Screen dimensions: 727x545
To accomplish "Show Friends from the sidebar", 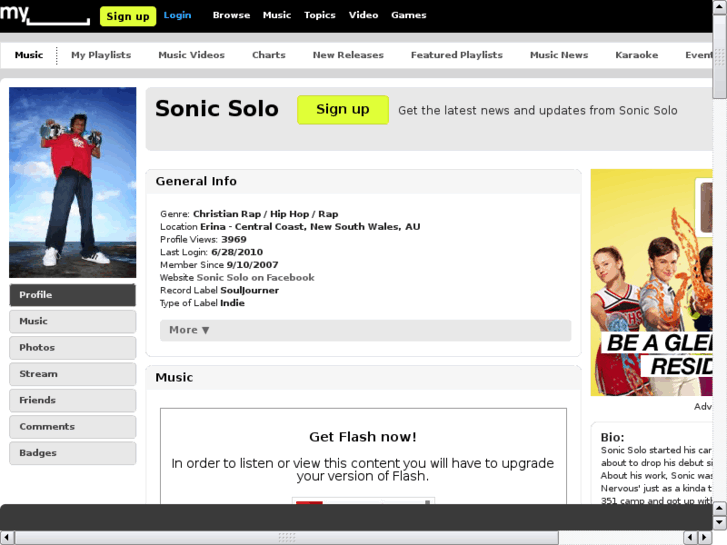I will pyautogui.click(x=72, y=400).
